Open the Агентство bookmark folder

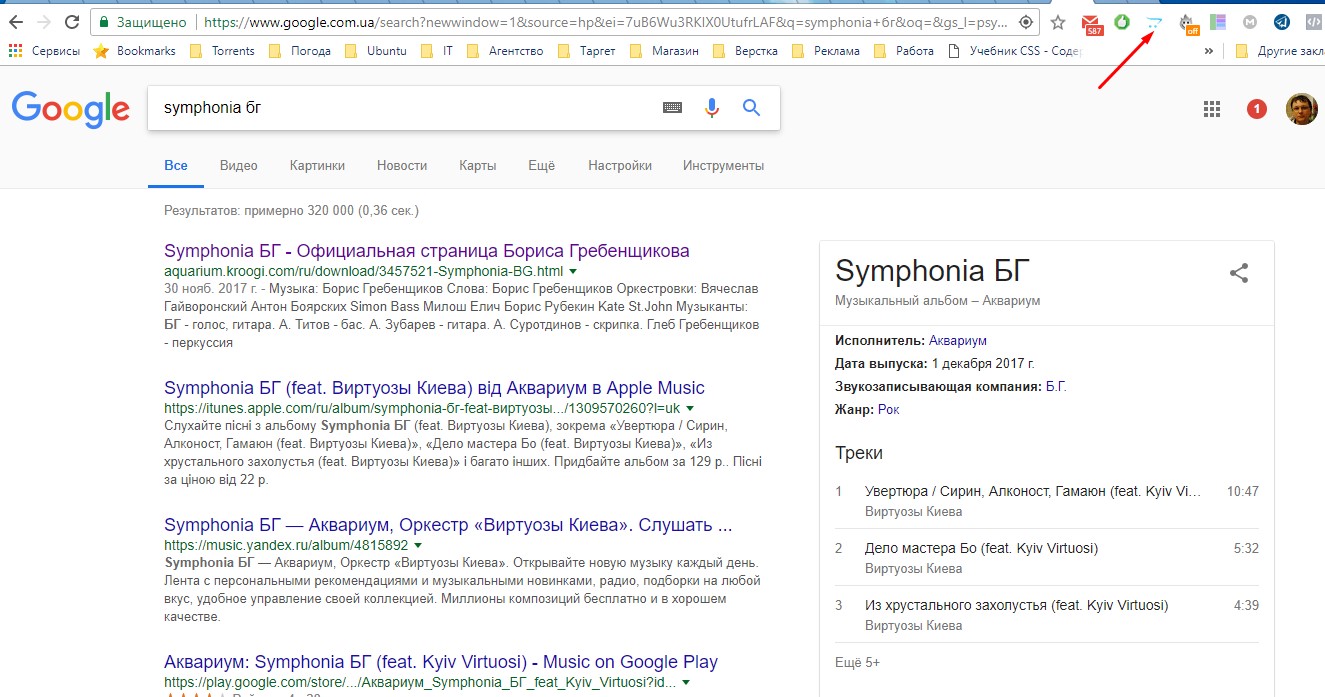tap(506, 51)
